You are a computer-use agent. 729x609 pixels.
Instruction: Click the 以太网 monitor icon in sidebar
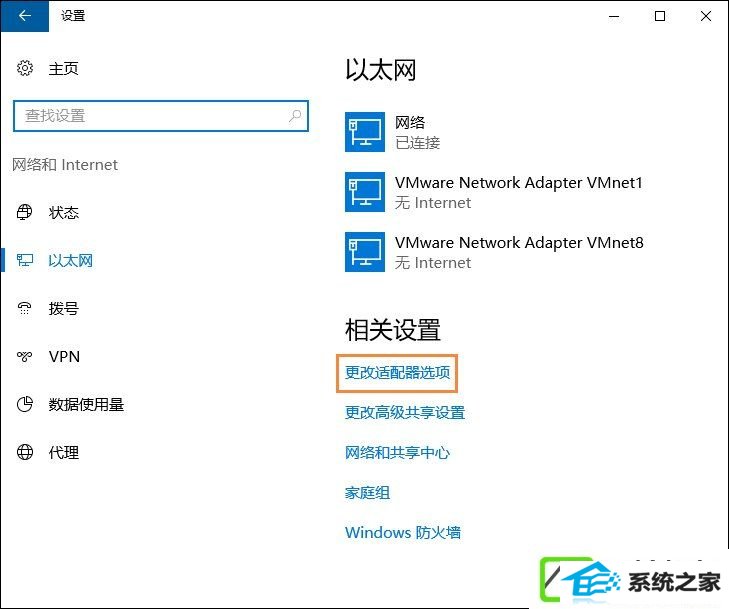pyautogui.click(x=25, y=260)
